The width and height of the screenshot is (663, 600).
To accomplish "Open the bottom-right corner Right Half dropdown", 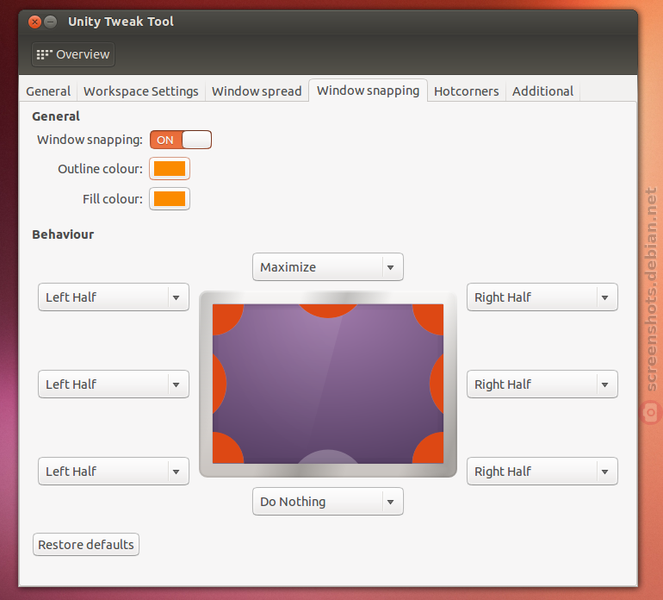I will [x=542, y=471].
